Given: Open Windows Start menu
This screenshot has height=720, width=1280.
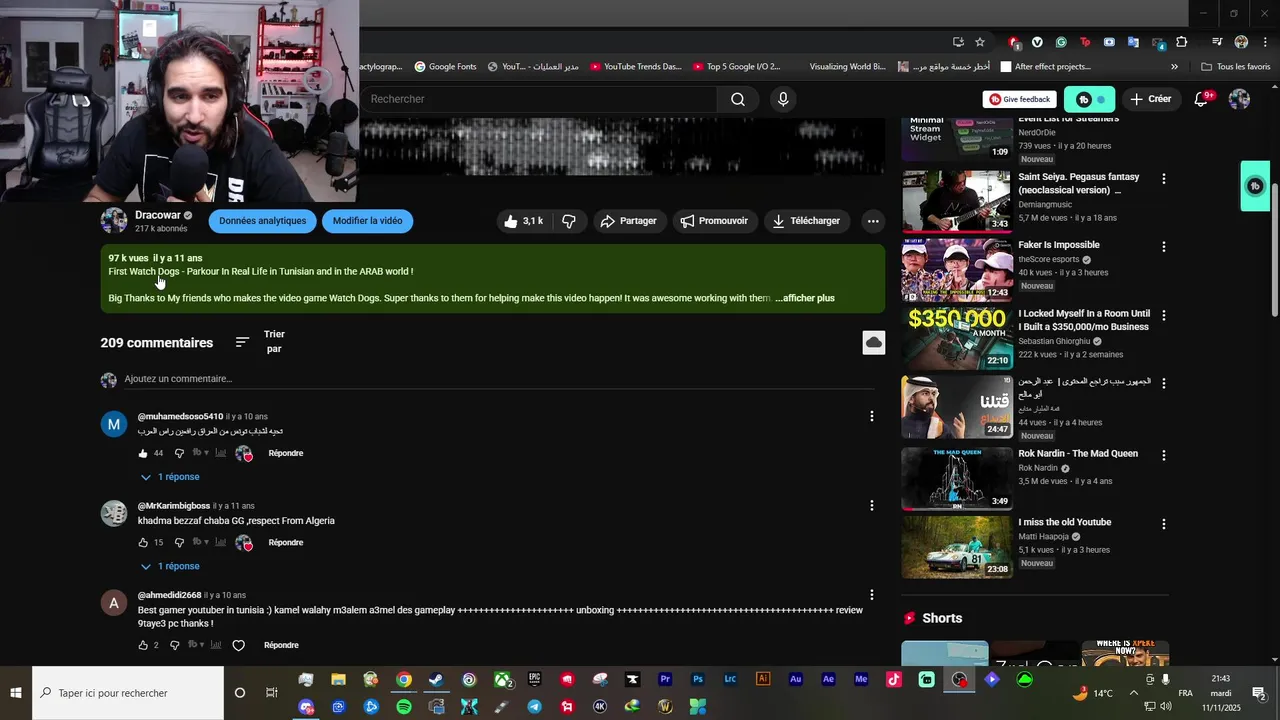Looking at the screenshot, I should pos(16,693).
